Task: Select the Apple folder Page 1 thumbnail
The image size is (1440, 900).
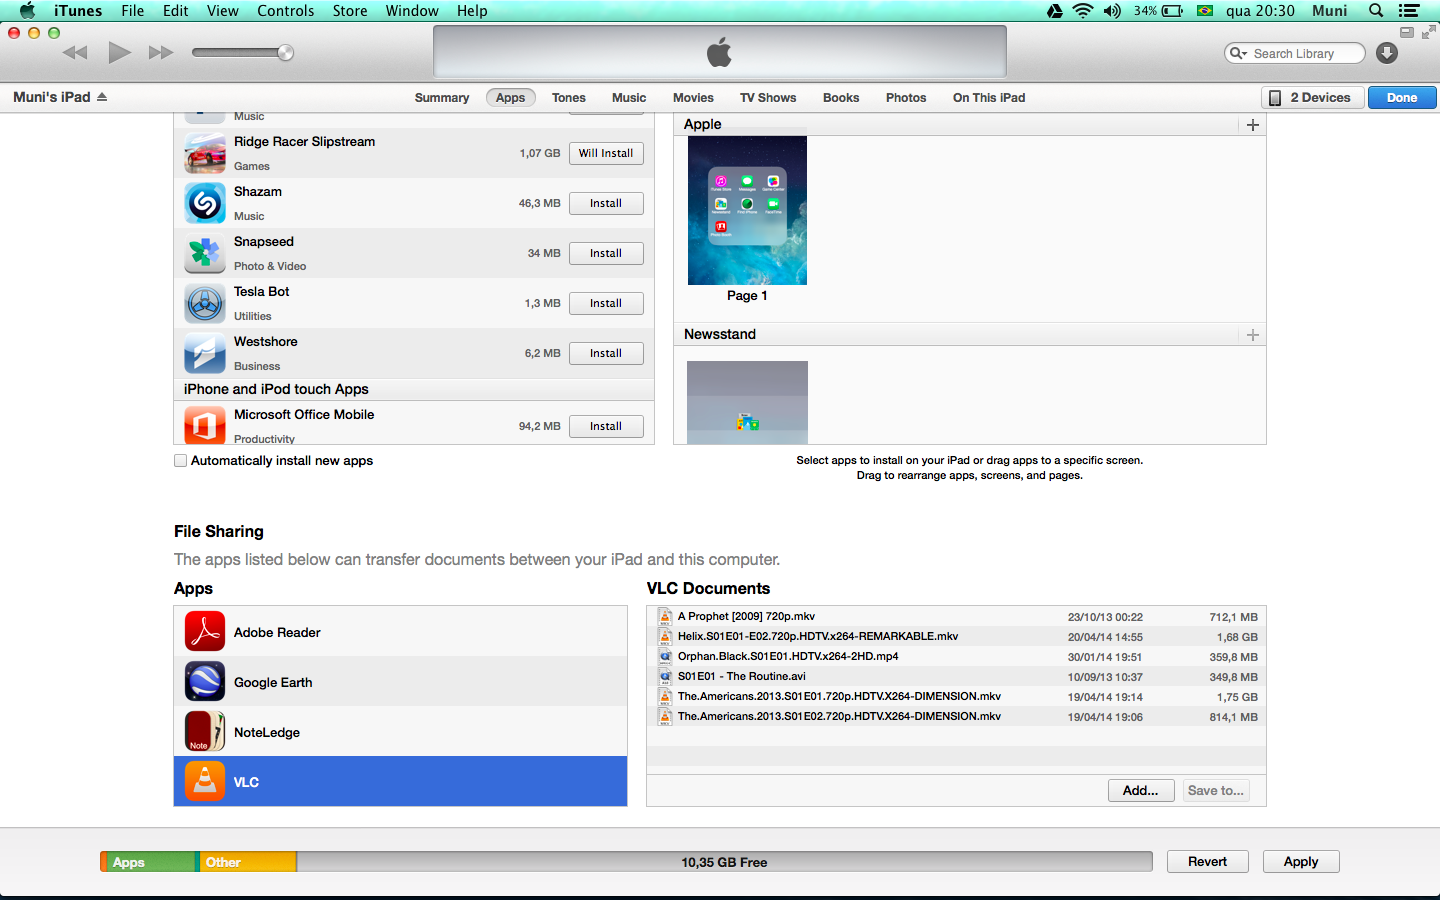Action: 747,210
